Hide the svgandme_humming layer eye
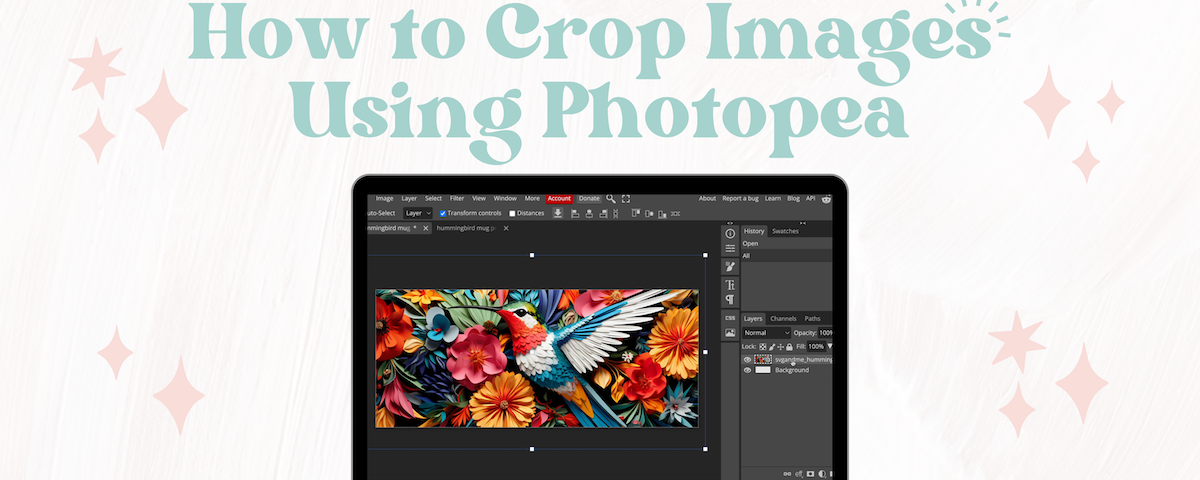The image size is (1200, 480). pos(747,359)
